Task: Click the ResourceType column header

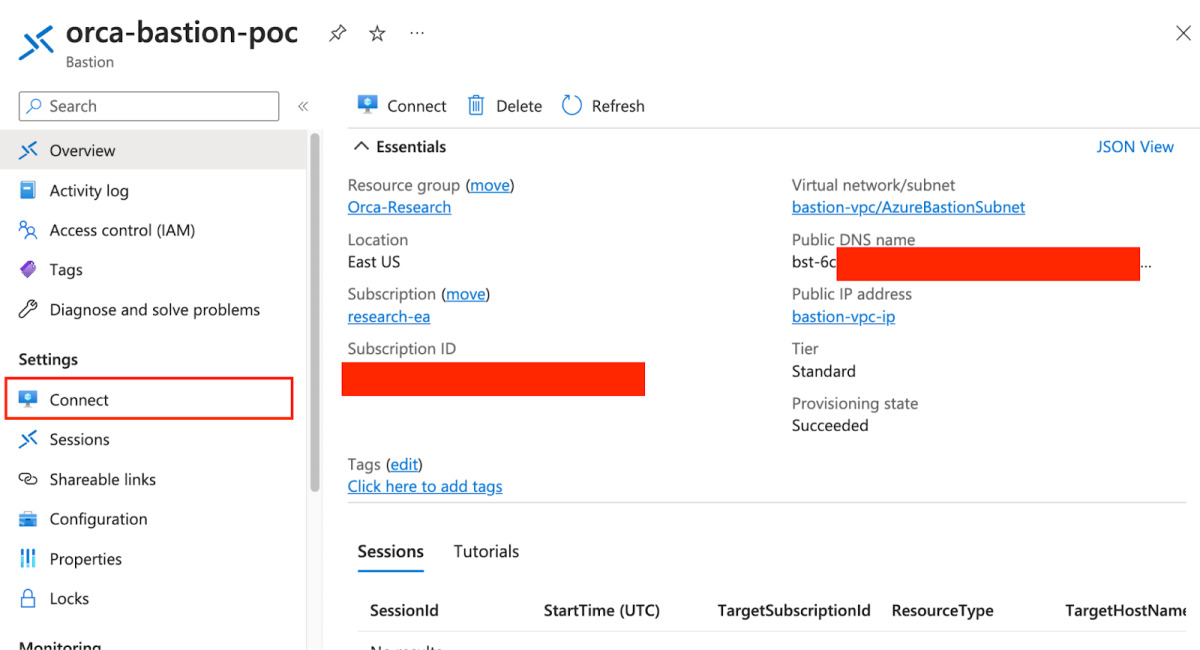Action: pyautogui.click(x=943, y=610)
